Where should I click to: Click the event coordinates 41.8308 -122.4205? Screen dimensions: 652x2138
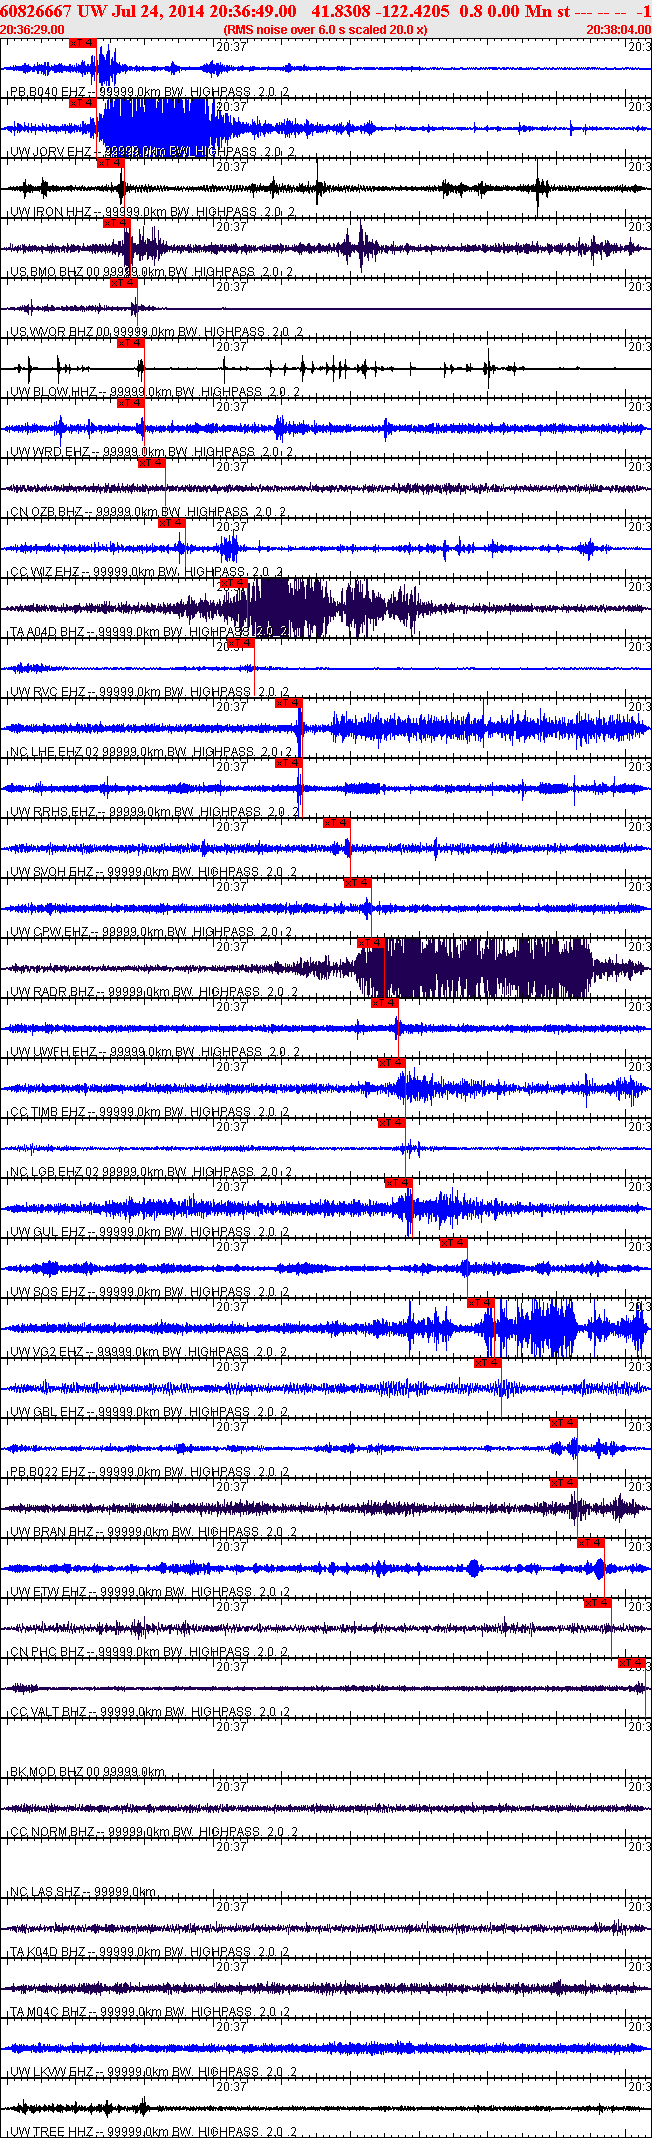click(381, 10)
